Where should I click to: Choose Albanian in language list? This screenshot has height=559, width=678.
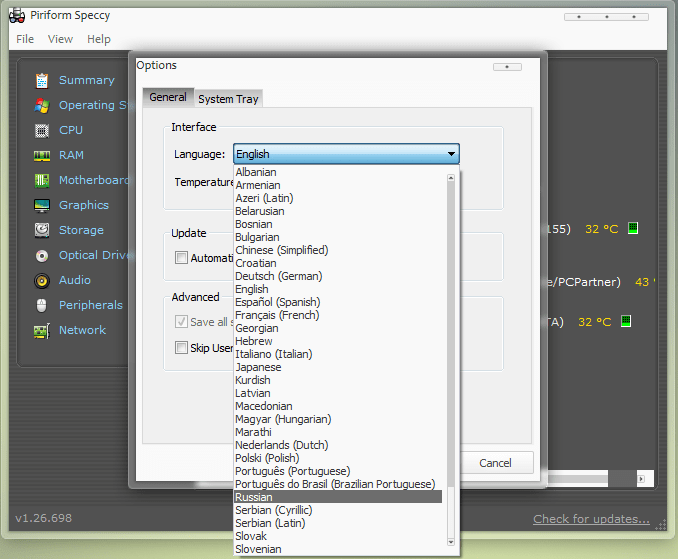(338, 172)
